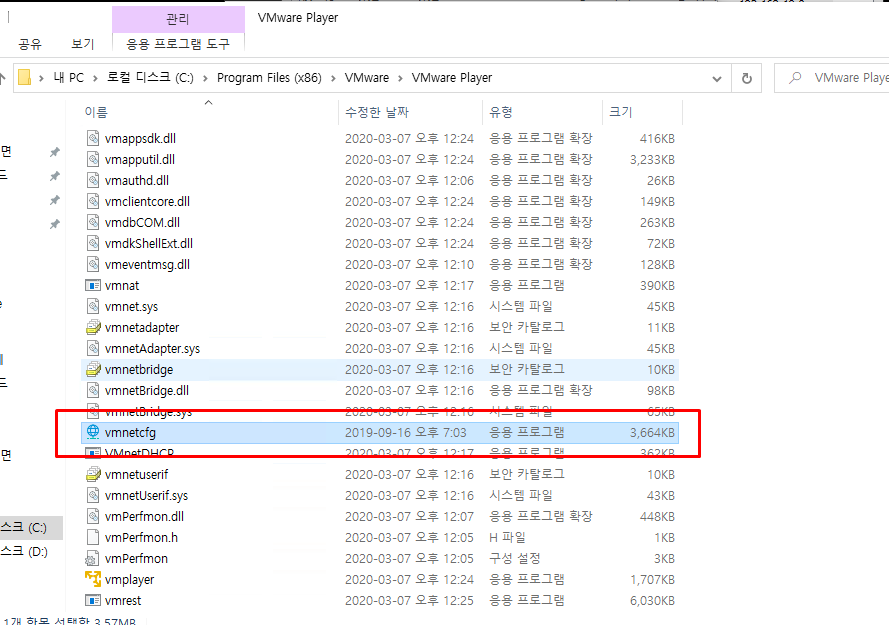Open the 응용 프로그램 도구 tab

point(178,44)
